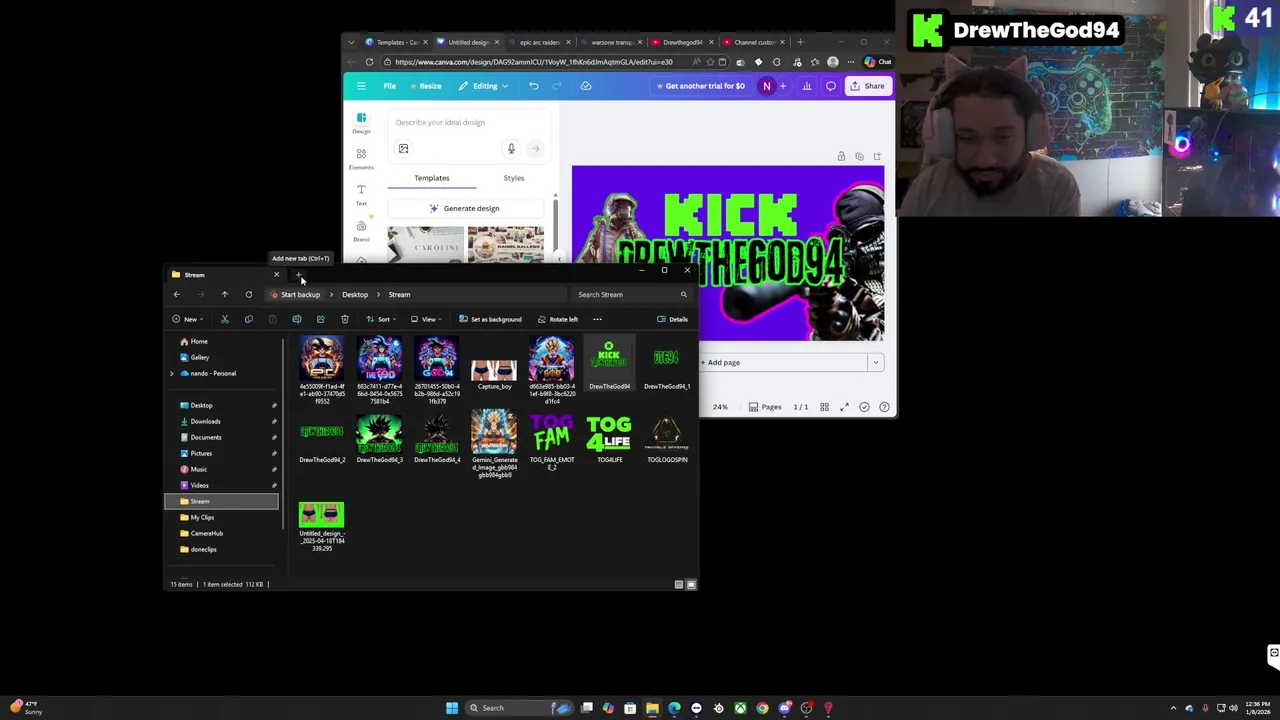
Task: Refresh the Stream folder in File Explorer
Action: (249, 295)
